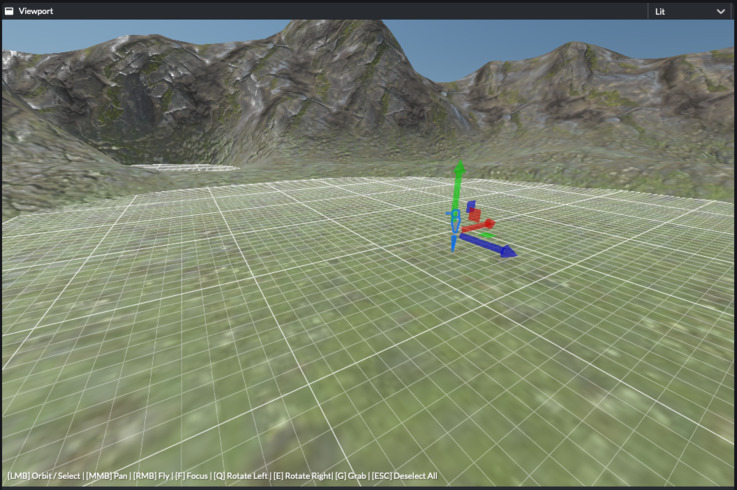Click the Deselect All hint
The image size is (737, 490).
404,476
